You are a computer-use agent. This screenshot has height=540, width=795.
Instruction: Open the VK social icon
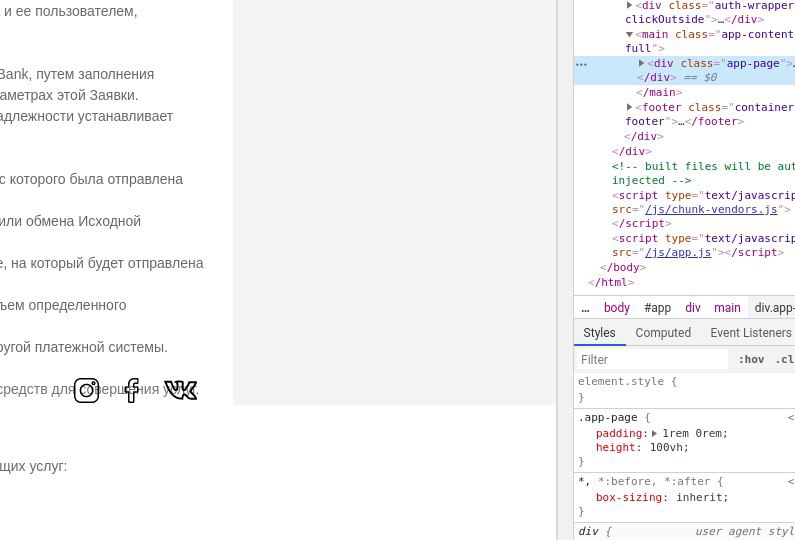point(180,390)
